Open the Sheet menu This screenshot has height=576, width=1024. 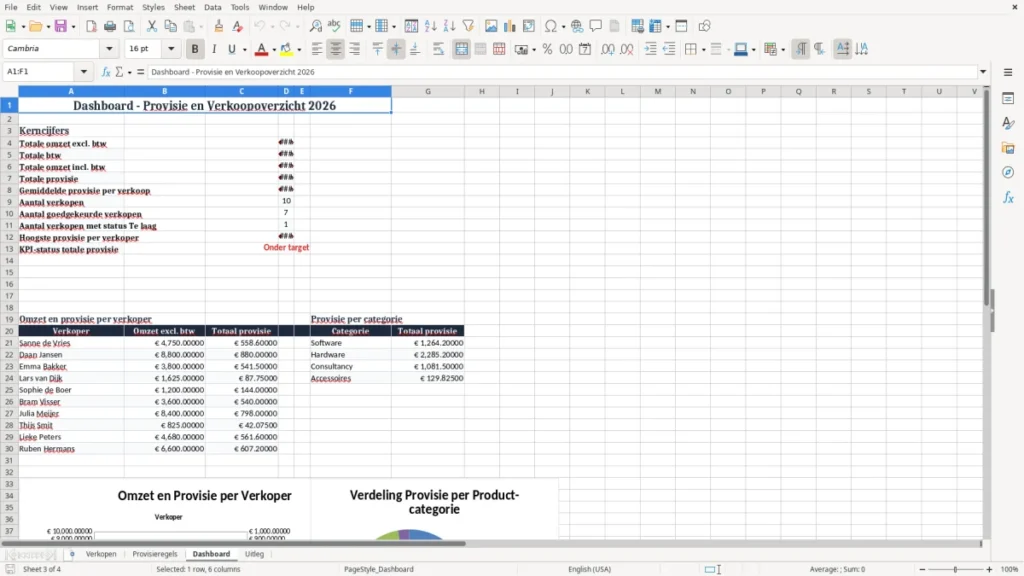coord(184,7)
